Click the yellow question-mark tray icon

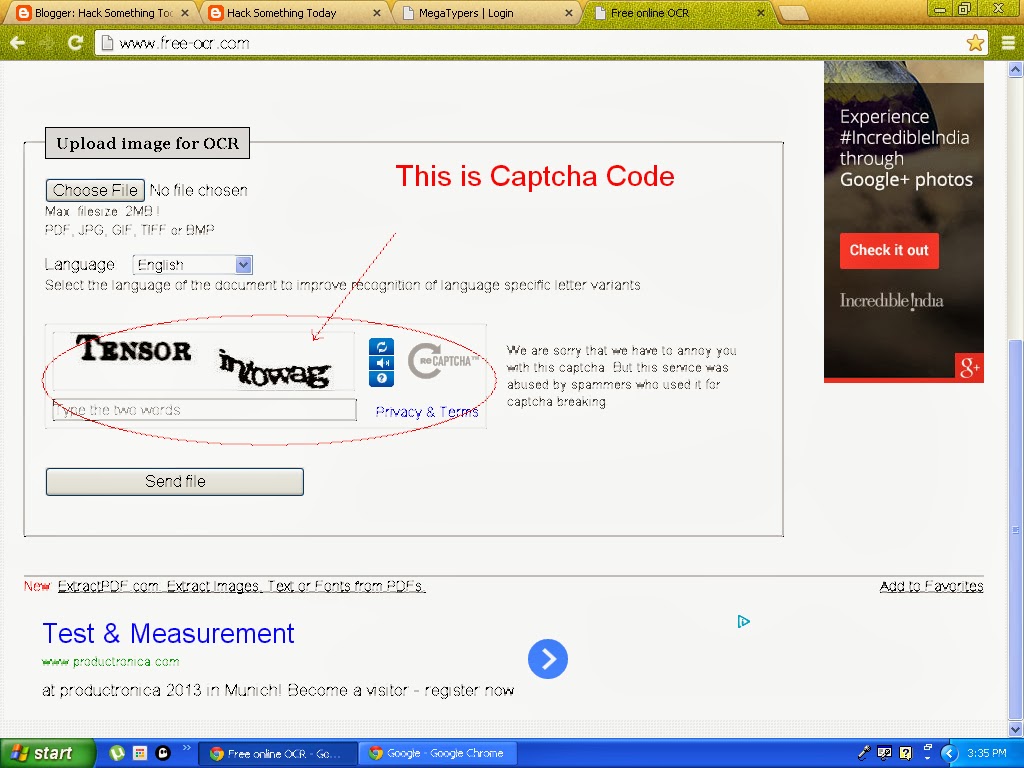[905, 753]
